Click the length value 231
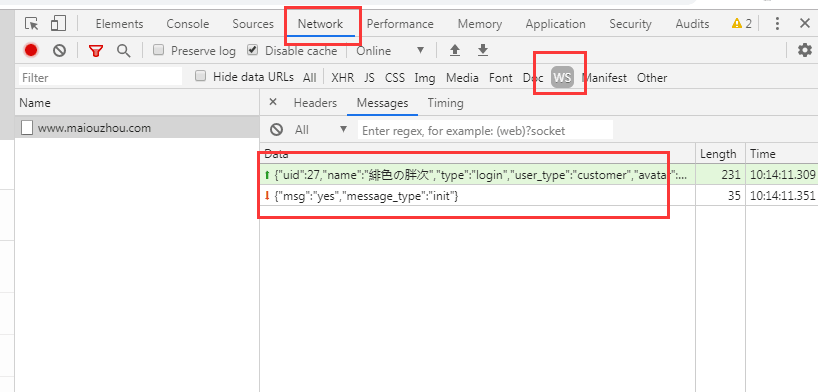Screen dimensions: 818x392 click(x=731, y=175)
